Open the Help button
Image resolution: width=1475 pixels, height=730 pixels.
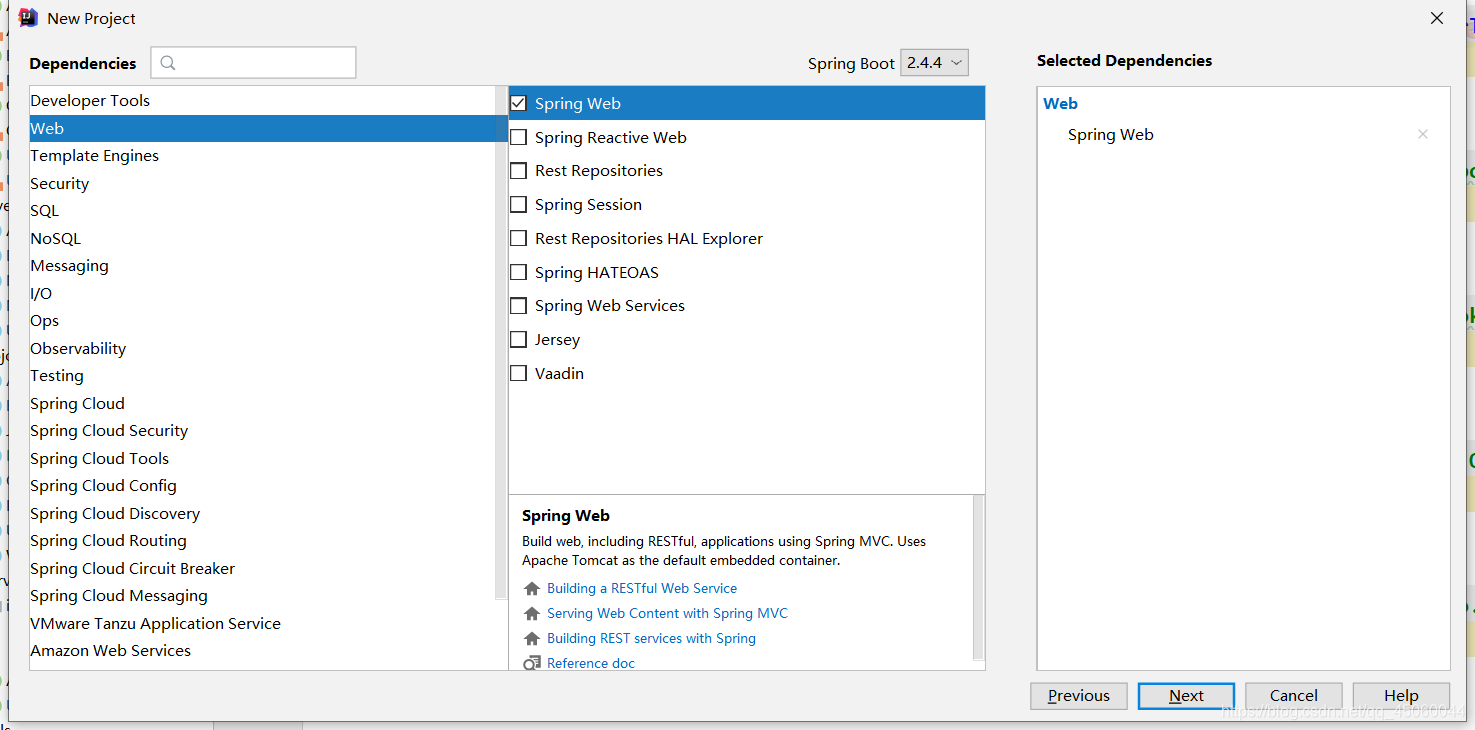click(1401, 696)
